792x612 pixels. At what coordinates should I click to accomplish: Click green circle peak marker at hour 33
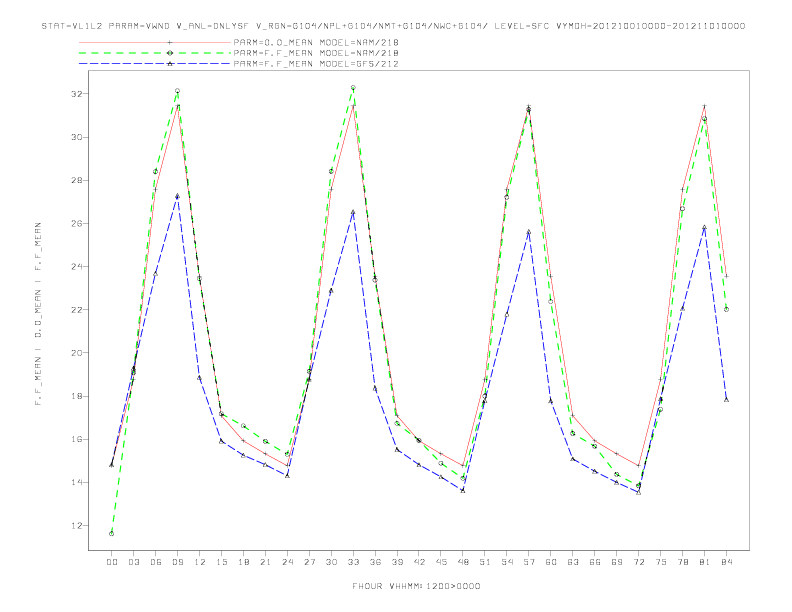coord(353,88)
